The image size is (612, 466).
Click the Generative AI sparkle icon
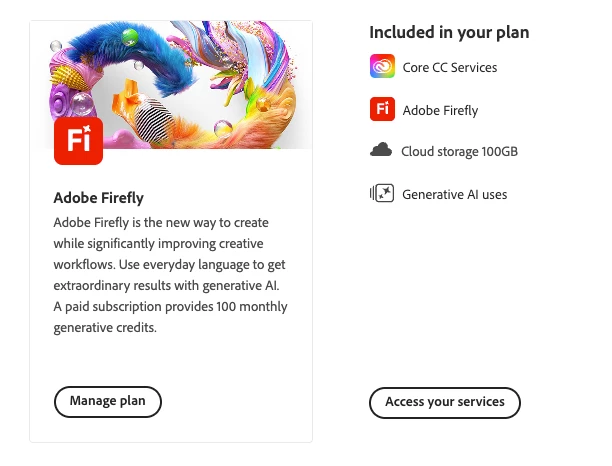[381, 194]
